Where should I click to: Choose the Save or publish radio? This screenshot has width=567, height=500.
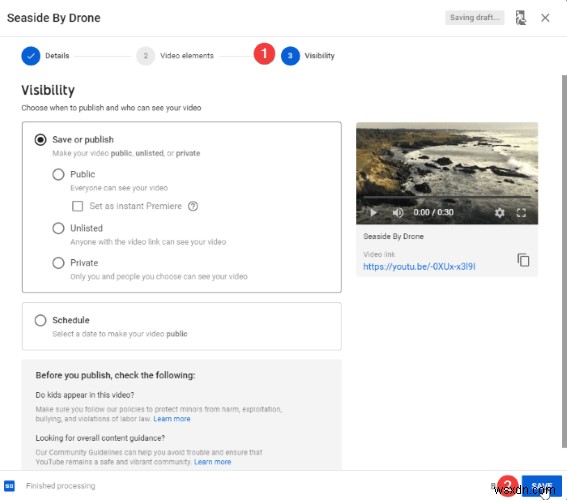(40, 140)
